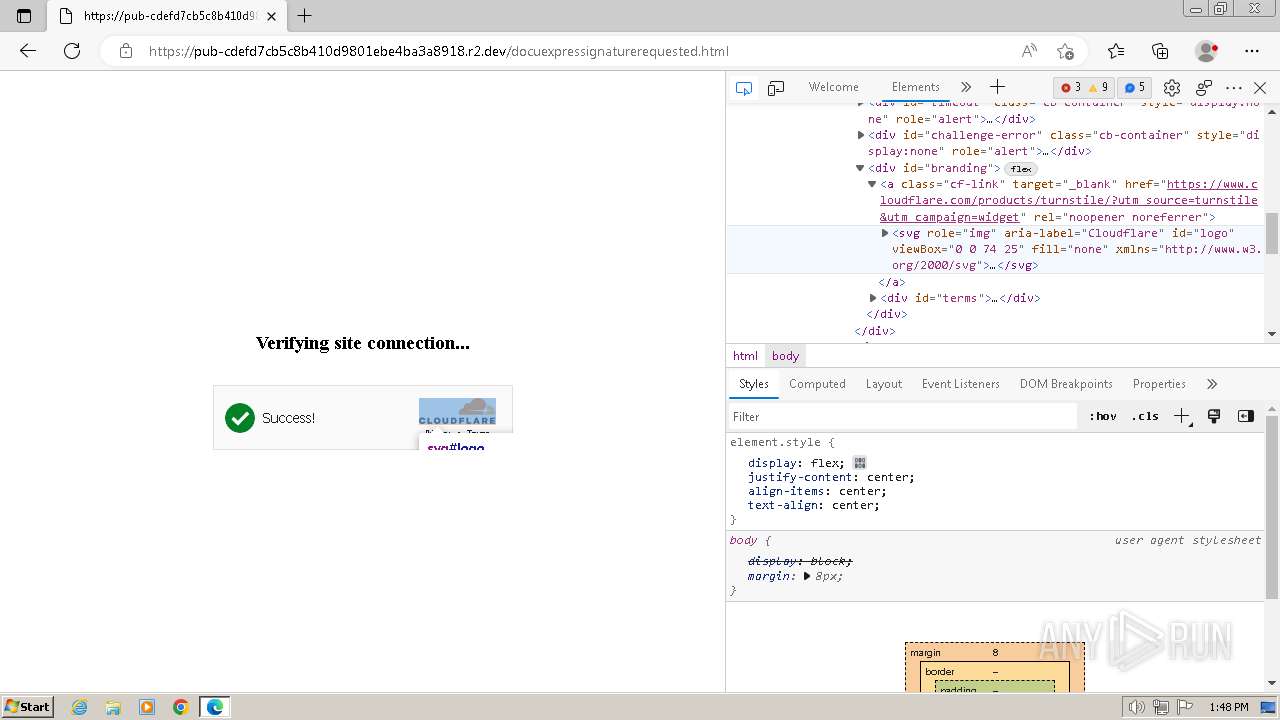Open DevTools settings gear
This screenshot has height=720, width=1280.
coord(1172,88)
